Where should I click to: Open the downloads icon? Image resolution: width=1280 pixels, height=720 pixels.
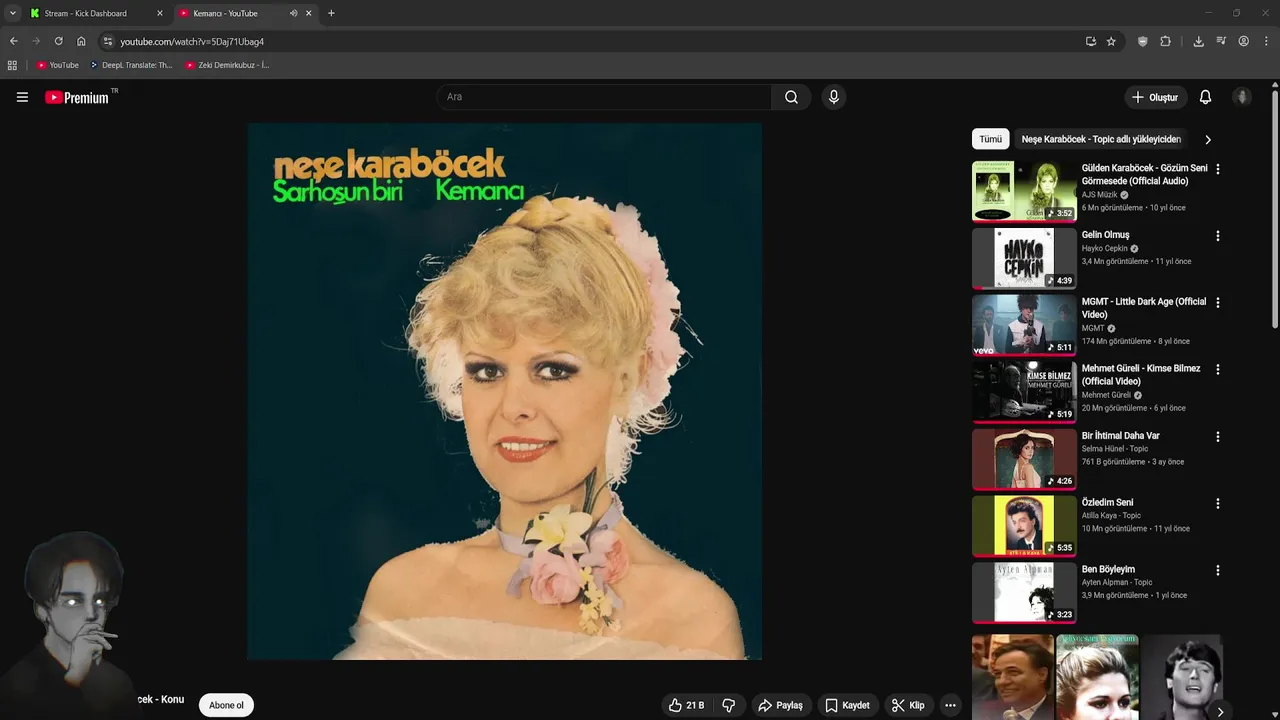1198,41
